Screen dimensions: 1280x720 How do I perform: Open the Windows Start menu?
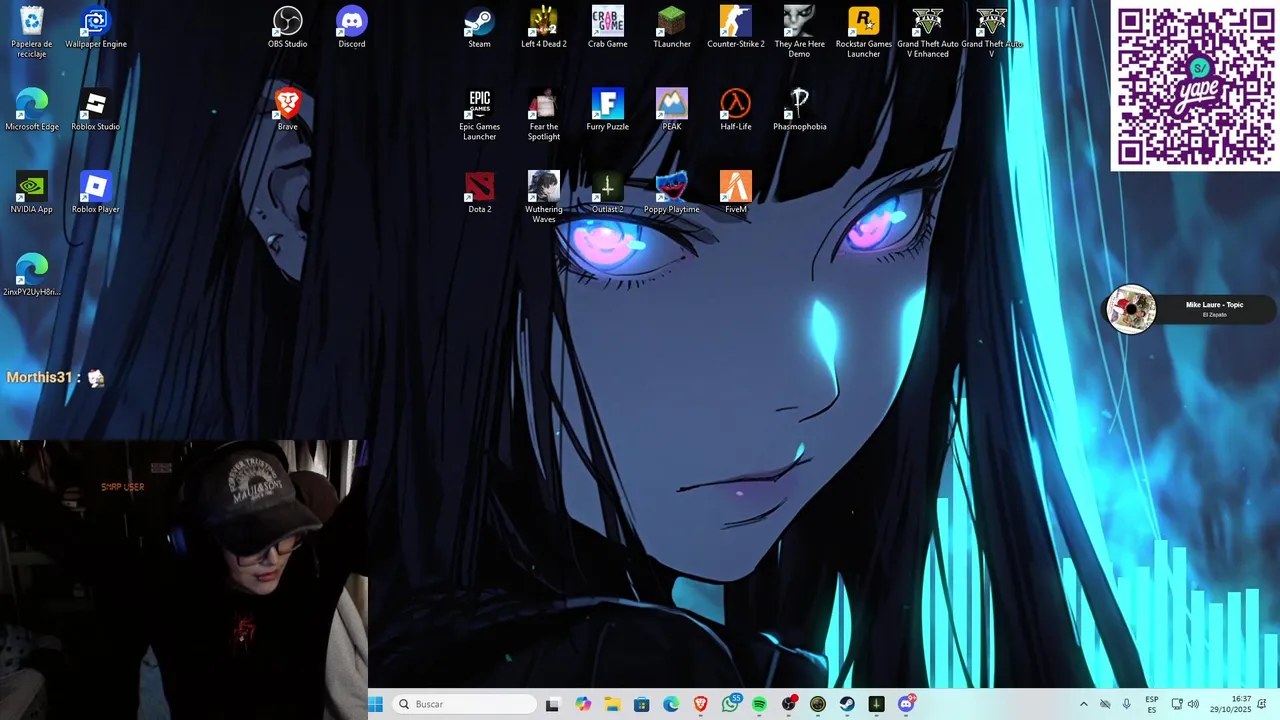point(376,704)
